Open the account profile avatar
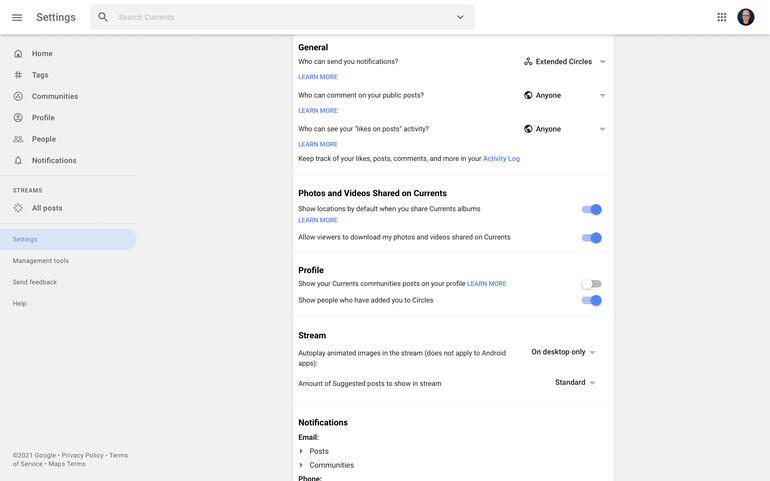This screenshot has height=481, width=770. coord(745,17)
